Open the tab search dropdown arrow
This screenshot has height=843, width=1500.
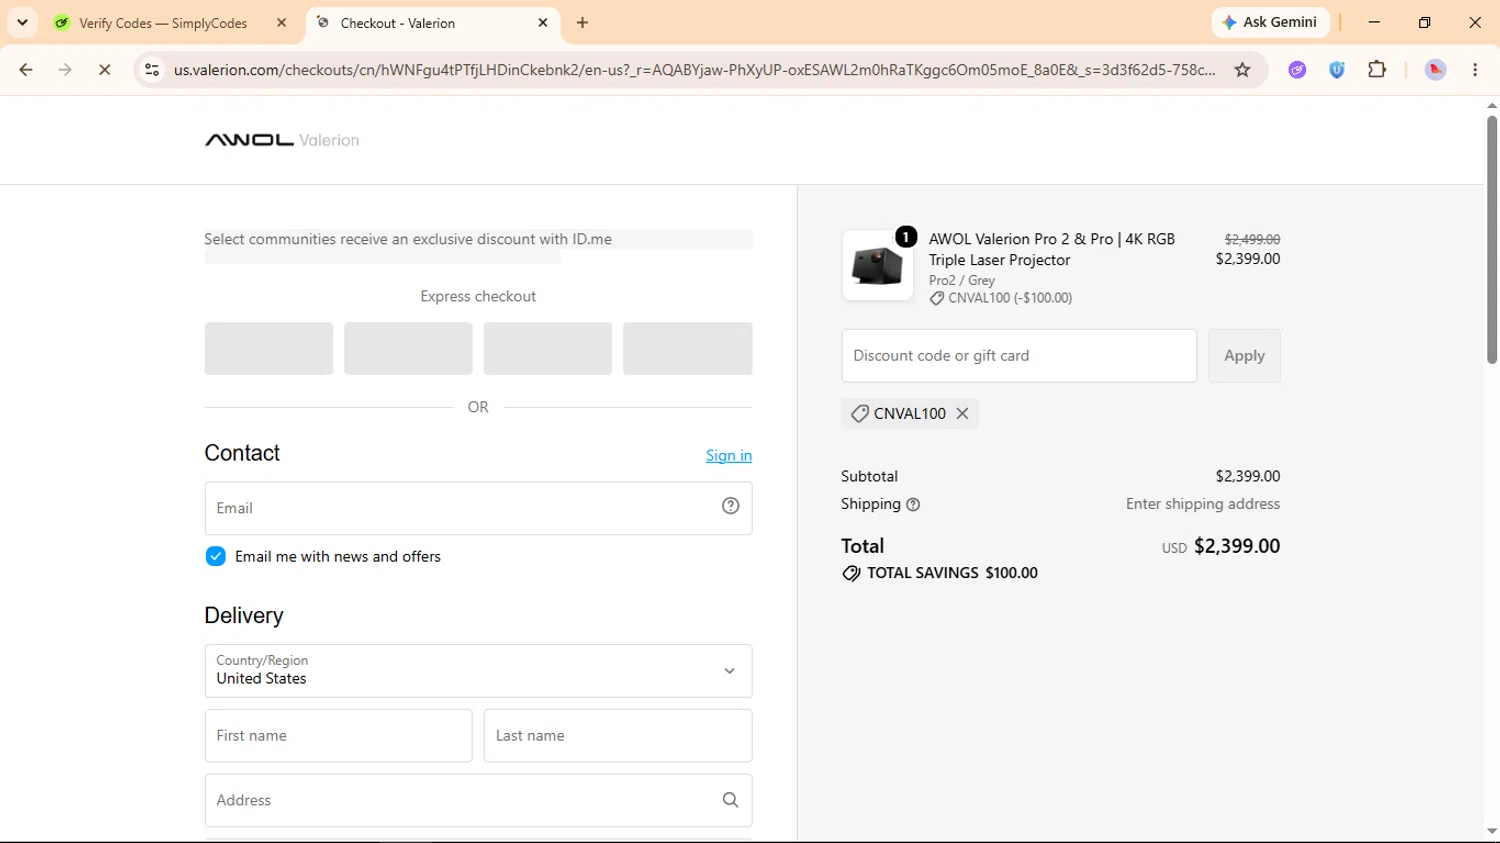coord(22,22)
